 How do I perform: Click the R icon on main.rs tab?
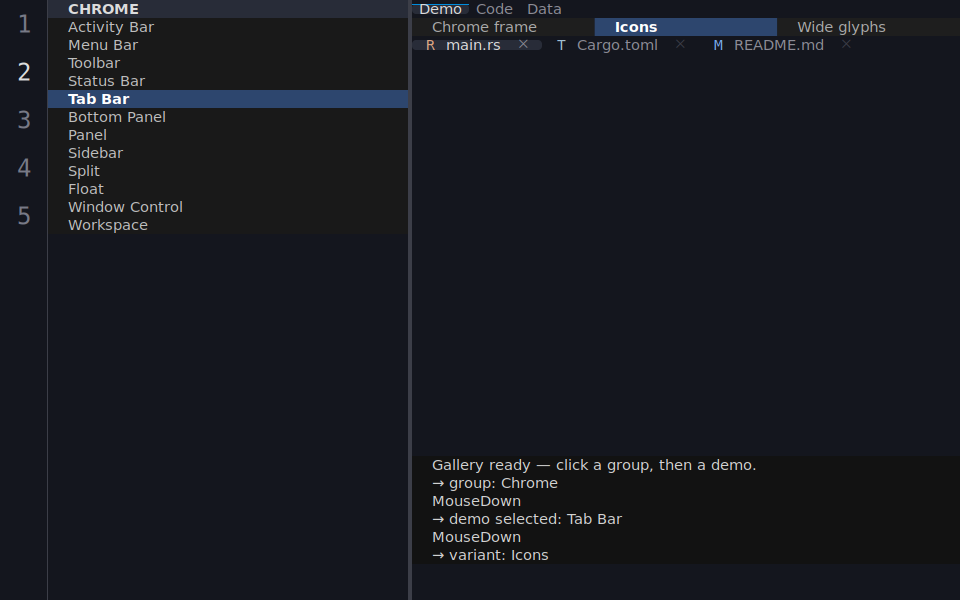pos(430,45)
